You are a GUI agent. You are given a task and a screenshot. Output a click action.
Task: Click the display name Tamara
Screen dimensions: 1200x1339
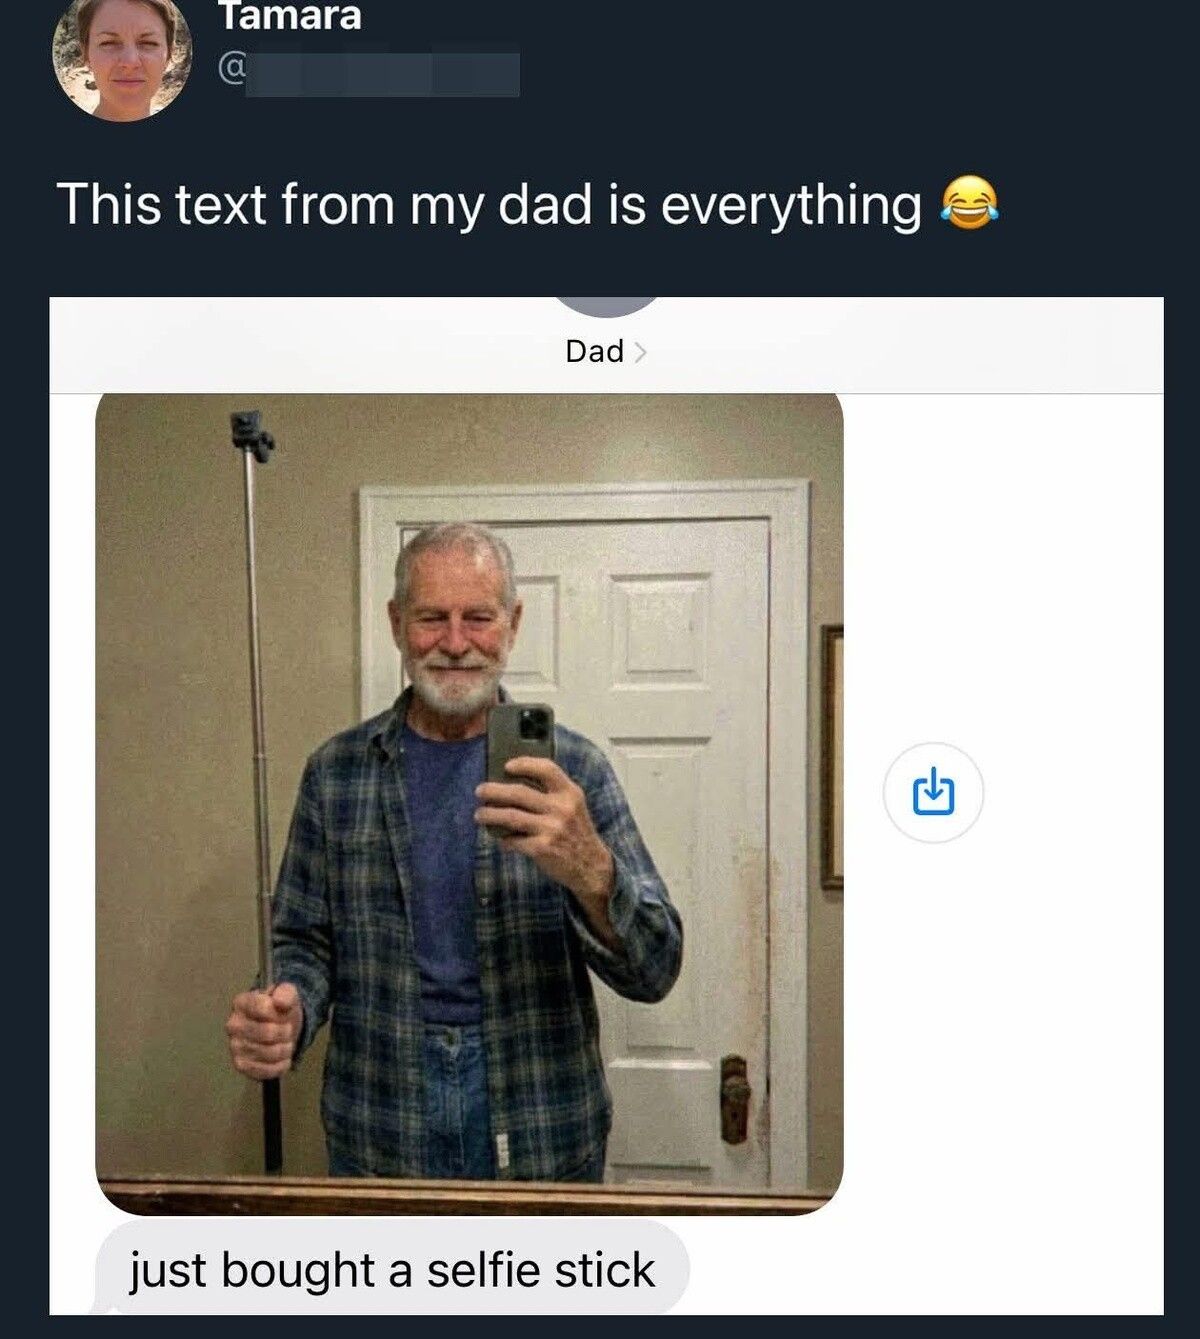[x=290, y=17]
